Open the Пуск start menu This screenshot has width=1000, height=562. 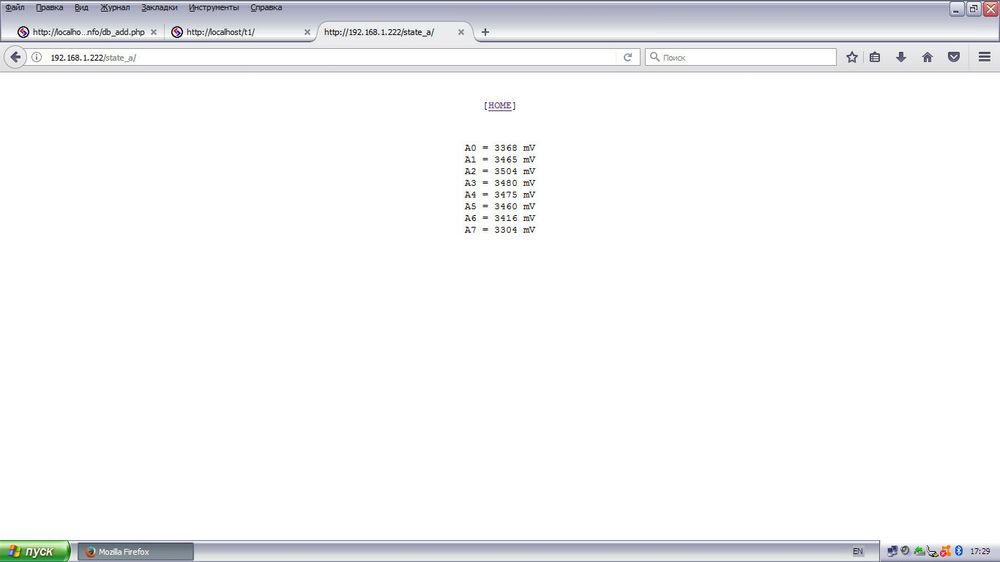click(x=35, y=551)
